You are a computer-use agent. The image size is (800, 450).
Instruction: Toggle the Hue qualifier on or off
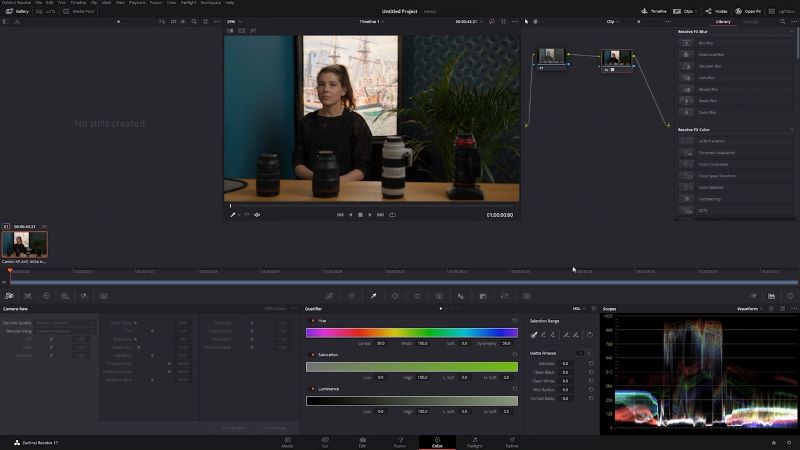click(x=313, y=320)
